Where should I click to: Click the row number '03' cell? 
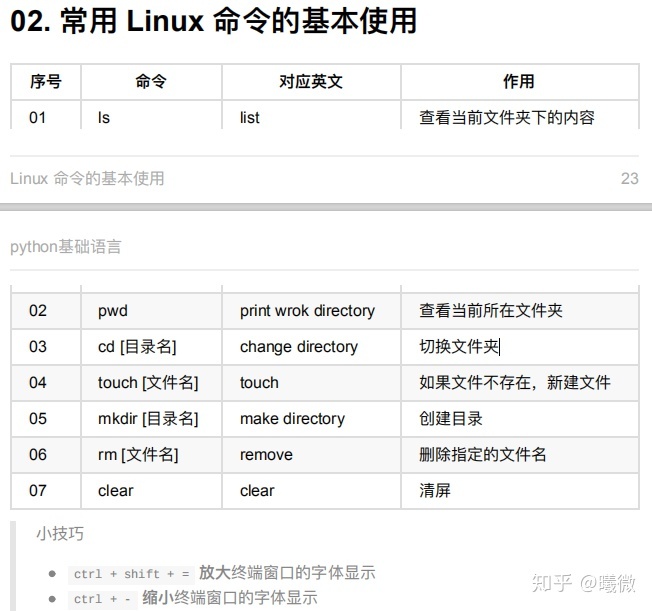pos(46,347)
